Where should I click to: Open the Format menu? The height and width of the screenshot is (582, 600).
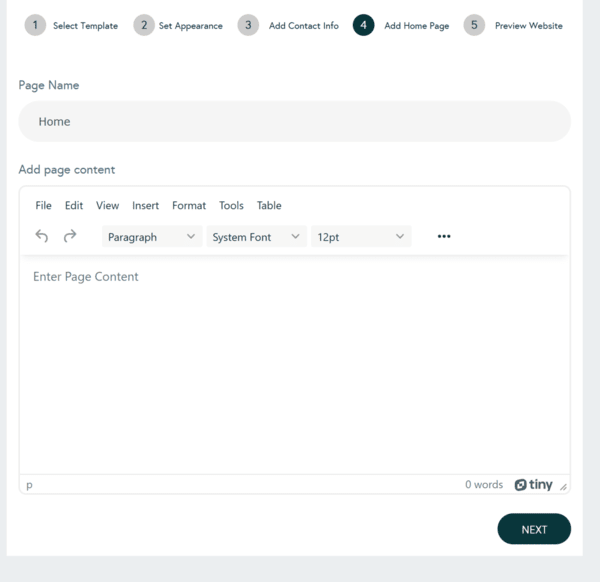[189, 206]
